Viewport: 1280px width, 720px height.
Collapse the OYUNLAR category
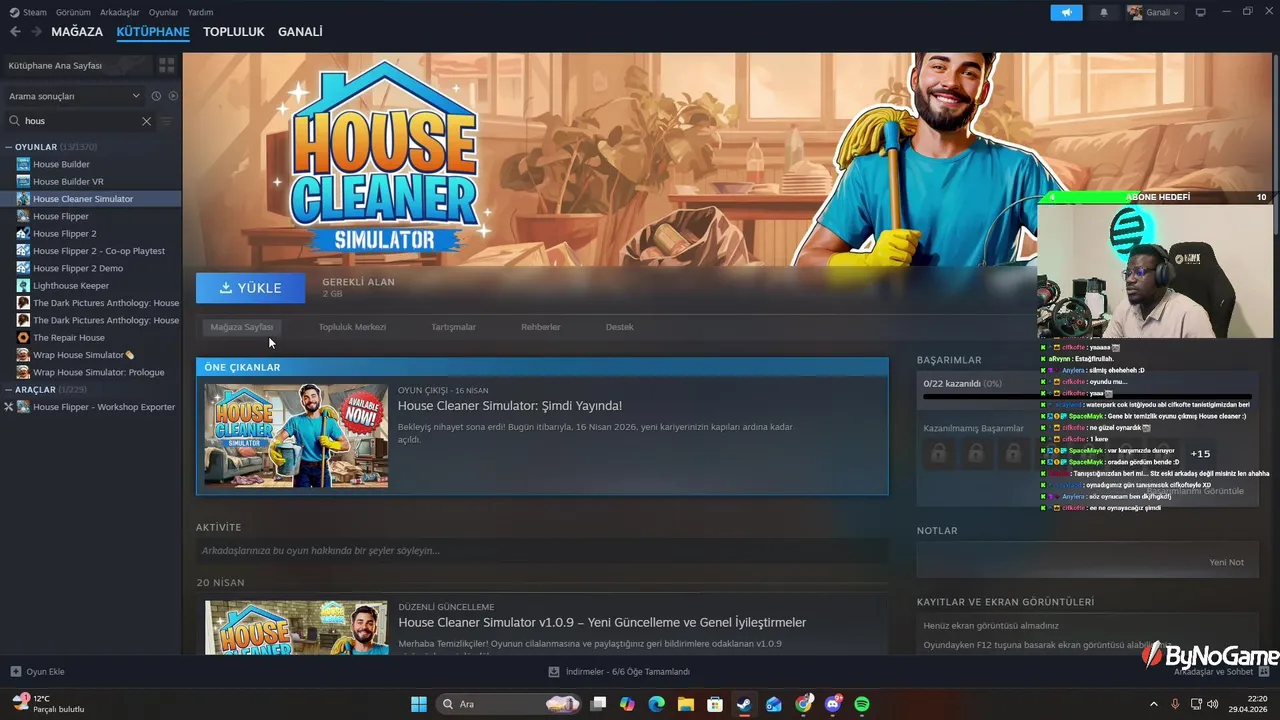click(x=9, y=147)
